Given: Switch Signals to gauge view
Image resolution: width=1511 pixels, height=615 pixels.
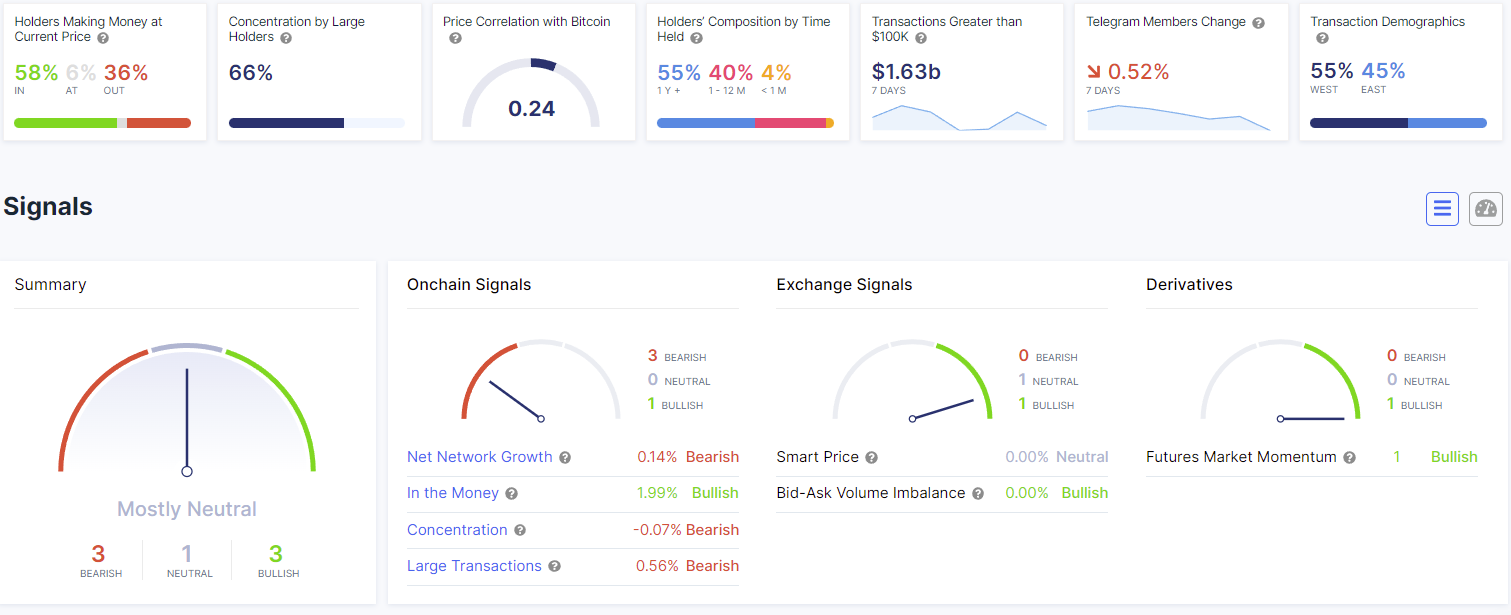Looking at the screenshot, I should [x=1486, y=209].
